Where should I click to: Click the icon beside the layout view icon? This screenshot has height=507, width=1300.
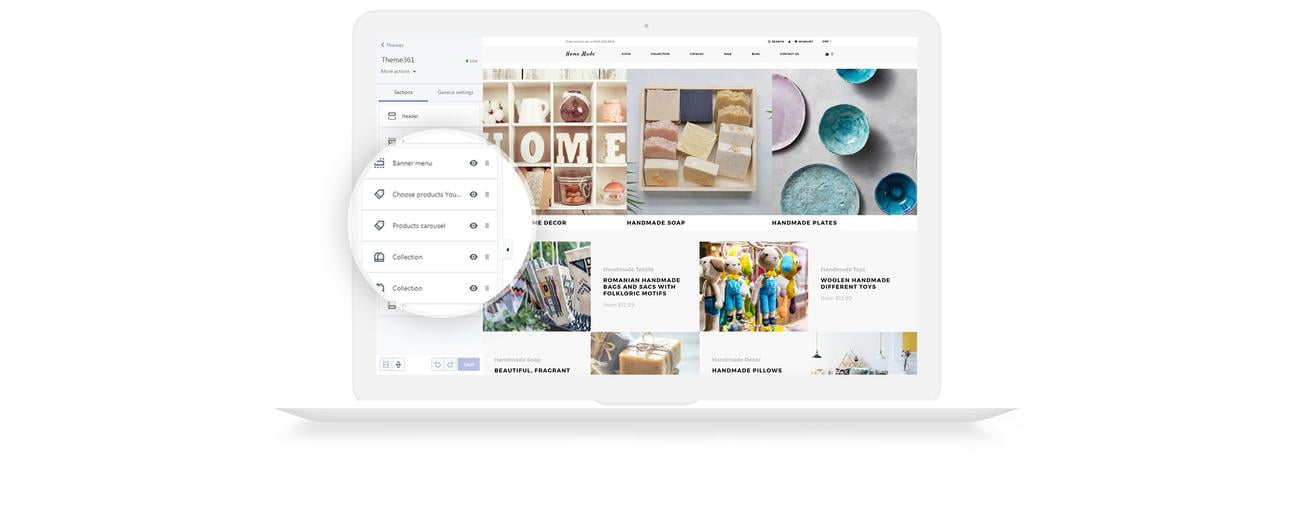tap(398, 364)
